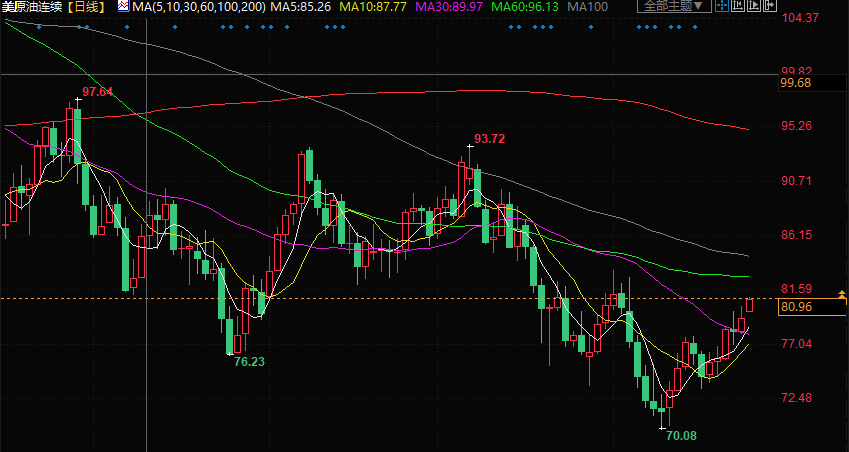Click the blue crosshair cursor icon
This screenshot has height=452, width=849.
click(722, 5)
